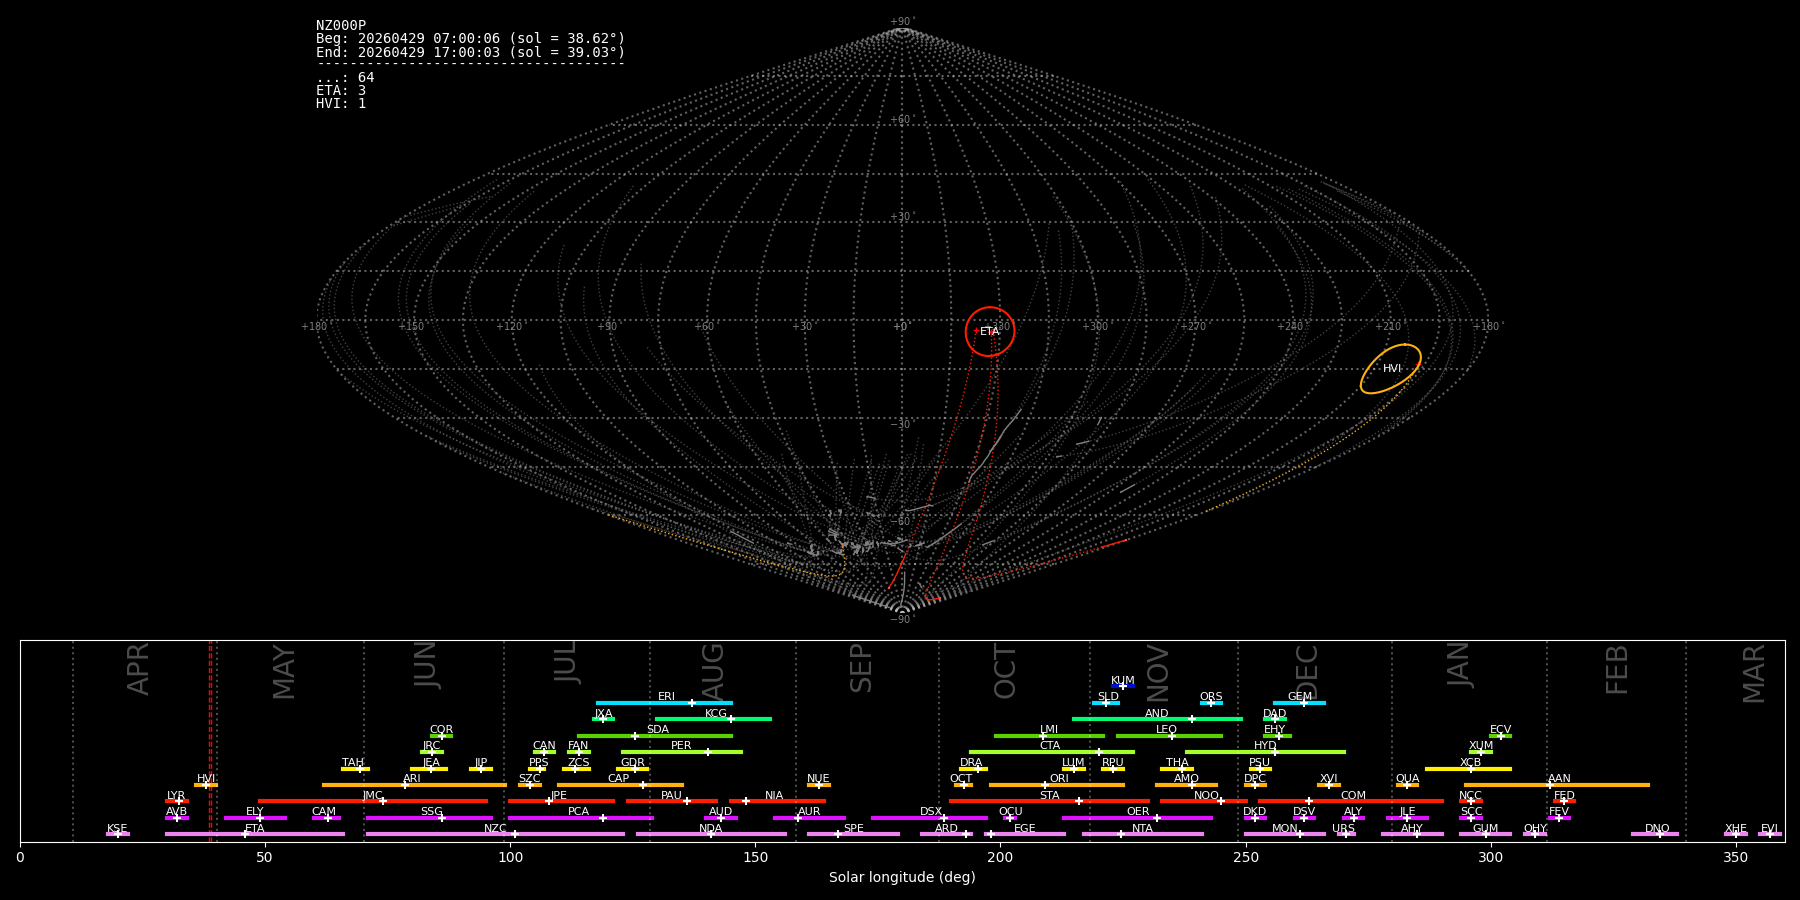Click the −90° label at map bottom

click(x=902, y=620)
